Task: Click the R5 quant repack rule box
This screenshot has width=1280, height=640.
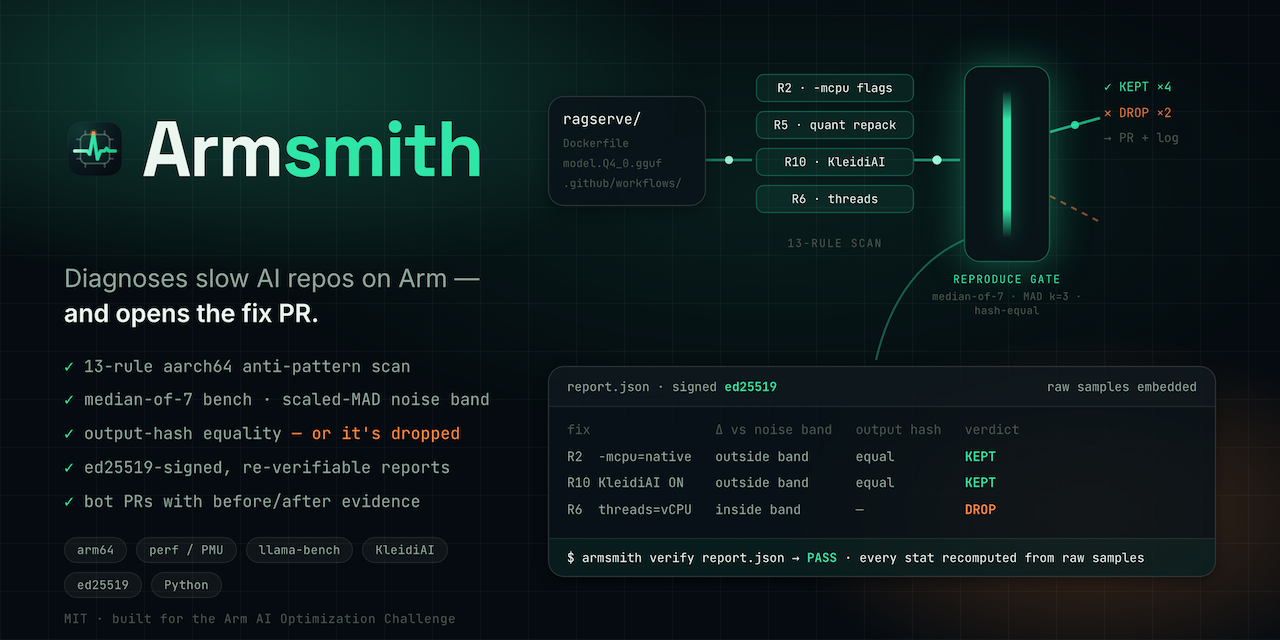Action: pyautogui.click(x=835, y=125)
